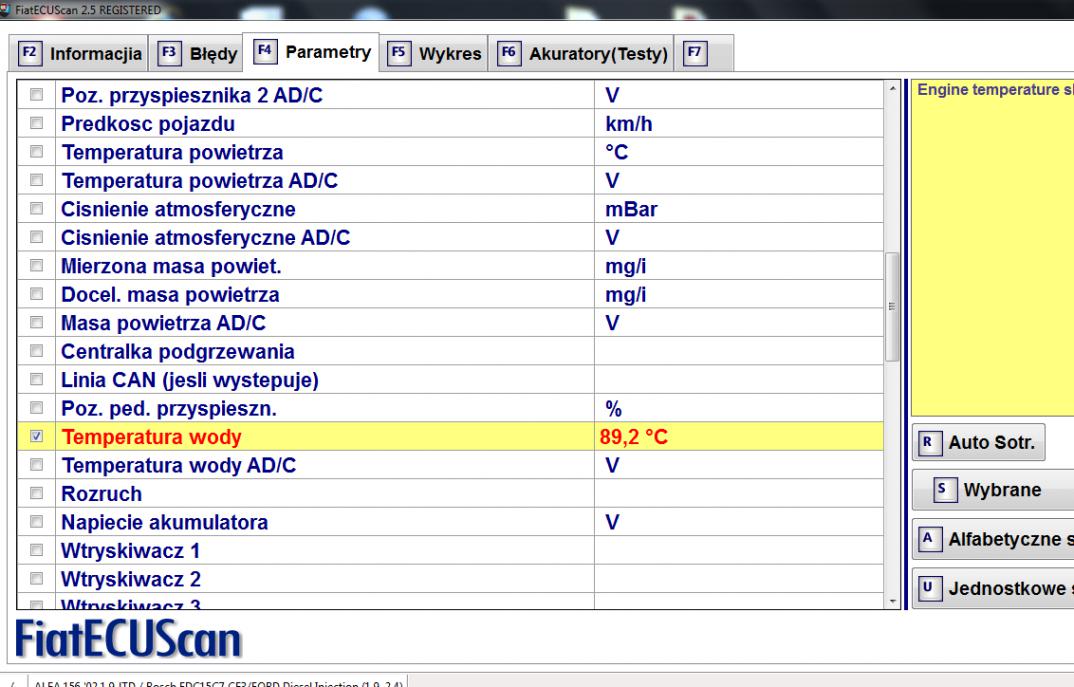Uncheck the Temperatura wody checkbox
This screenshot has height=687, width=1074.
click(36, 436)
